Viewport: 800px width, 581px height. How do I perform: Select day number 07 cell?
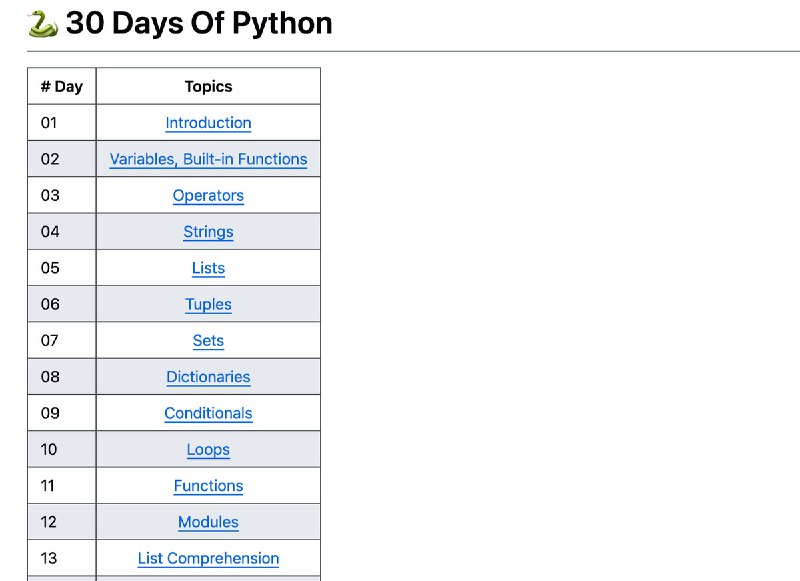click(62, 340)
